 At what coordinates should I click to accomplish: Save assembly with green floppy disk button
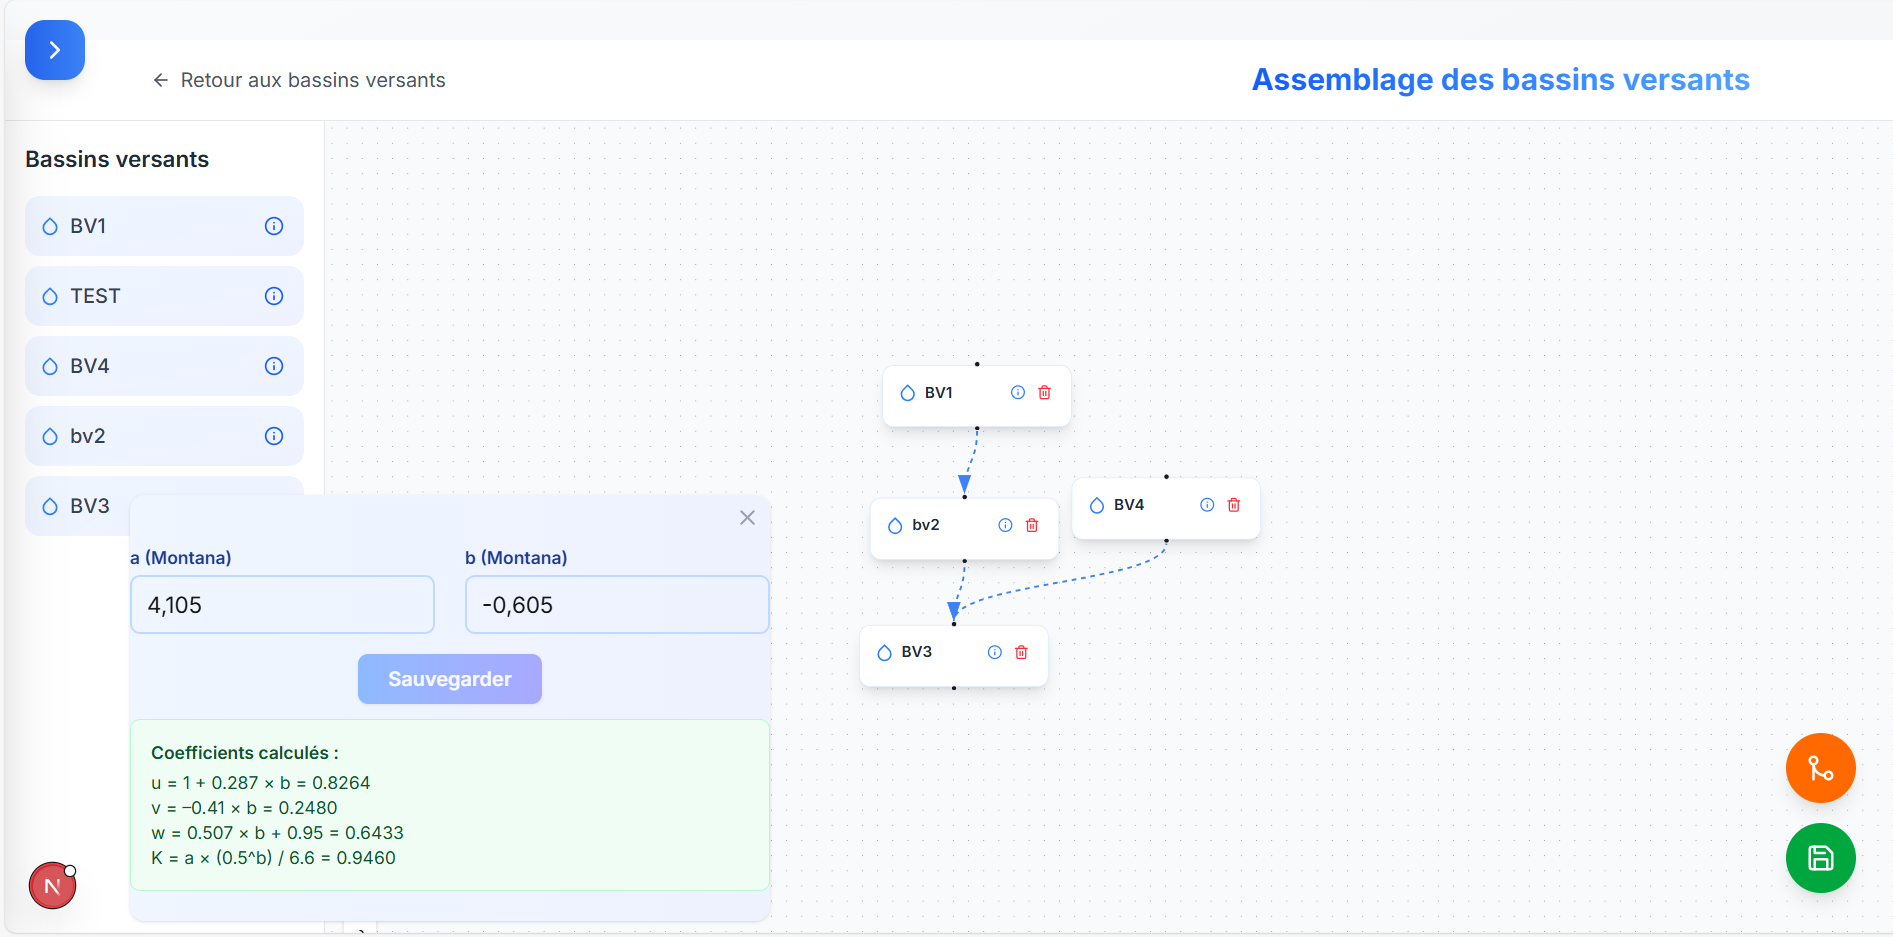pos(1820,858)
